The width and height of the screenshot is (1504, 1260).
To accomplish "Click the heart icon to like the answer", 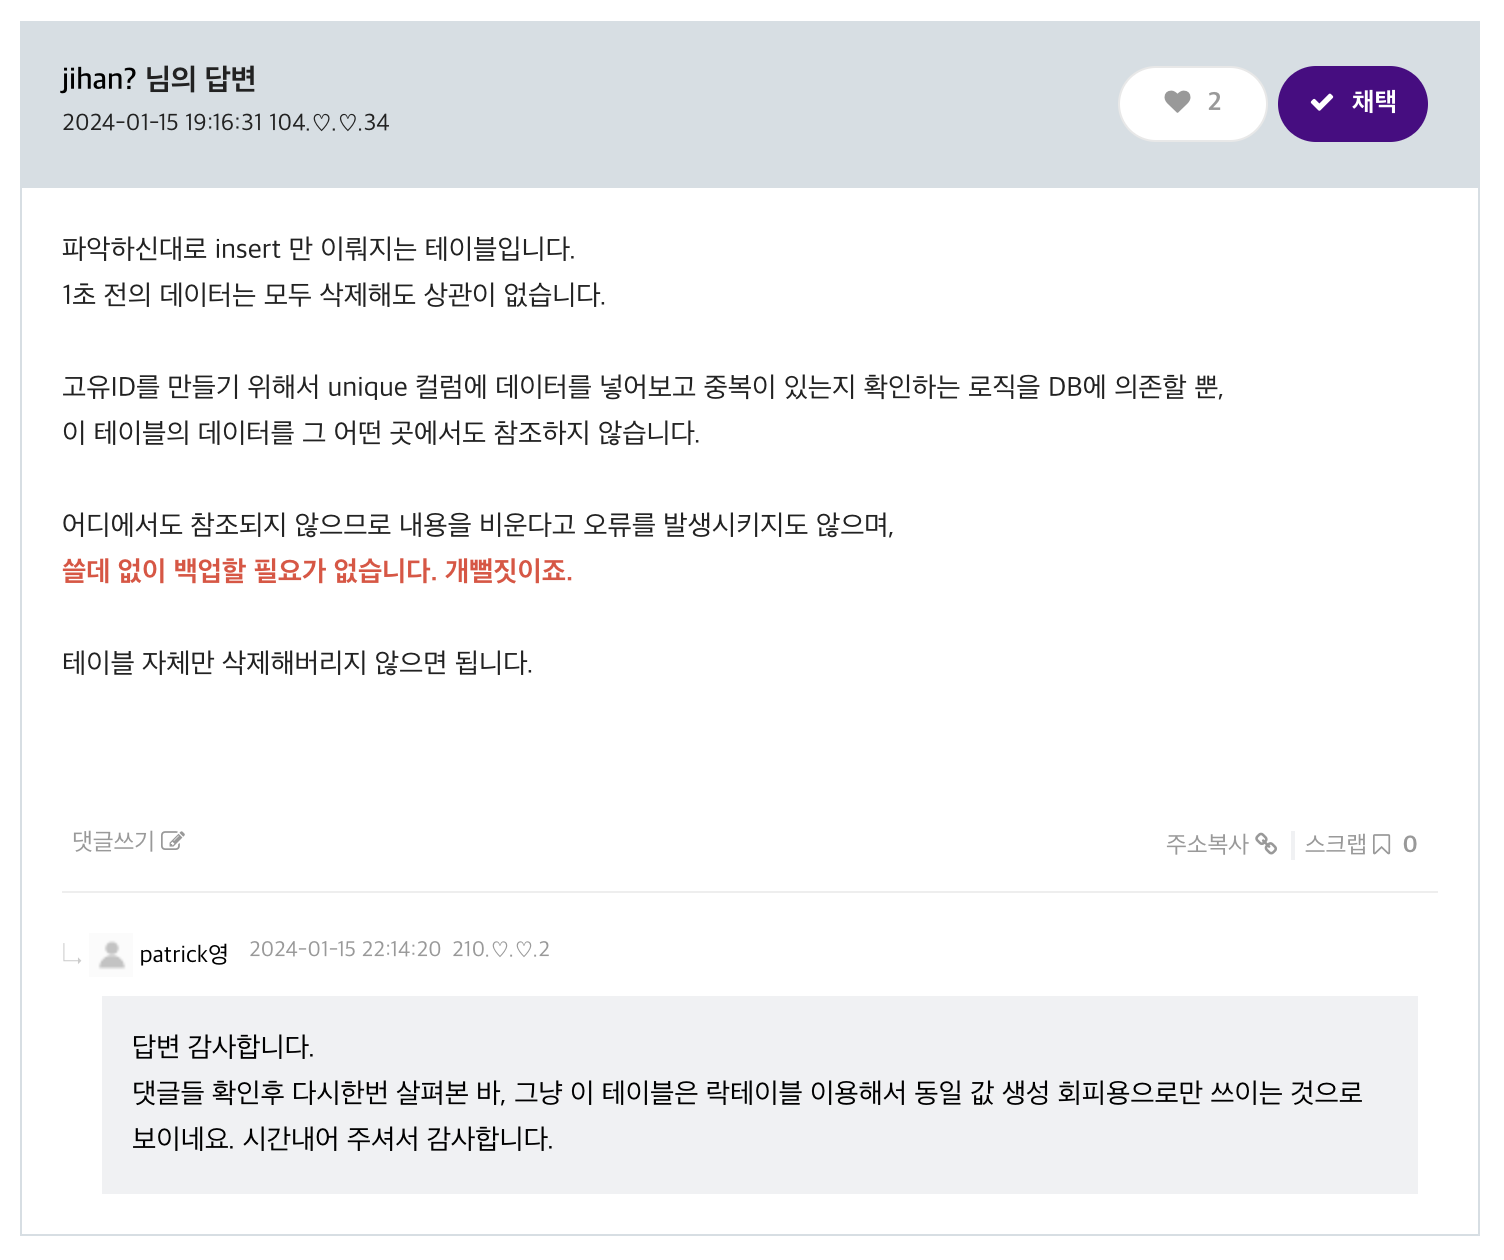I will click(x=1177, y=102).
